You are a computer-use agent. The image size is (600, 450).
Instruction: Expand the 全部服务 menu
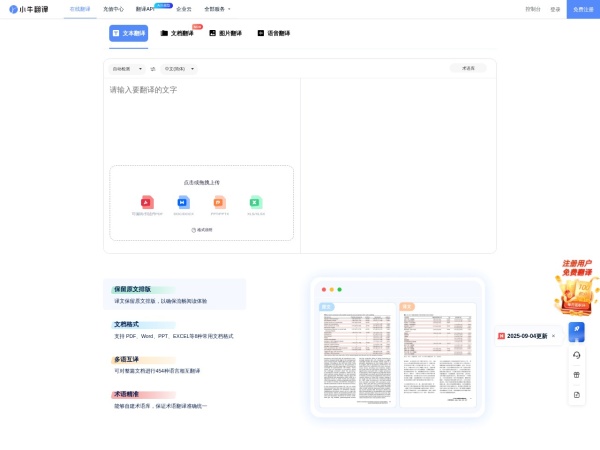click(x=217, y=9)
